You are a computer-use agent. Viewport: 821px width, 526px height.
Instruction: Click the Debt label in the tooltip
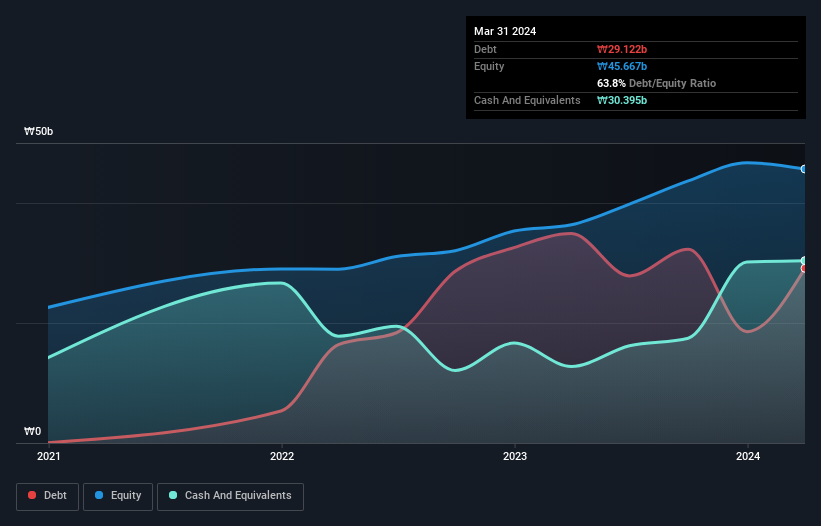tap(485, 49)
